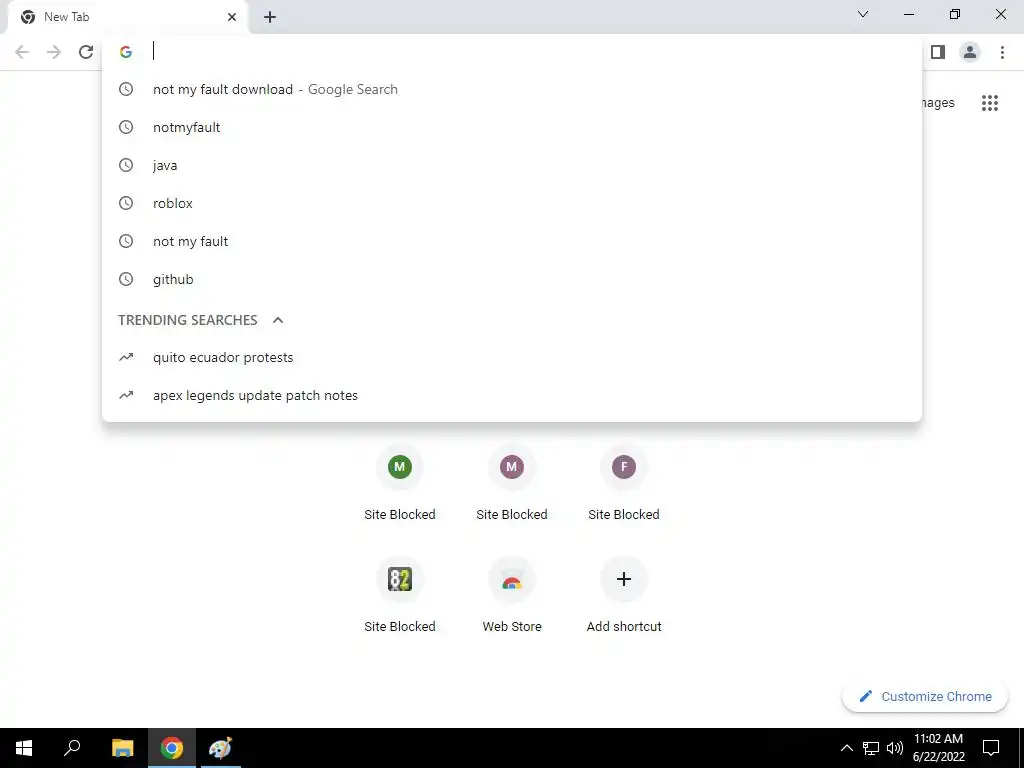Choose the "not my fault" suggestion
Viewport: 1024px width, 768px height.
click(x=512, y=241)
